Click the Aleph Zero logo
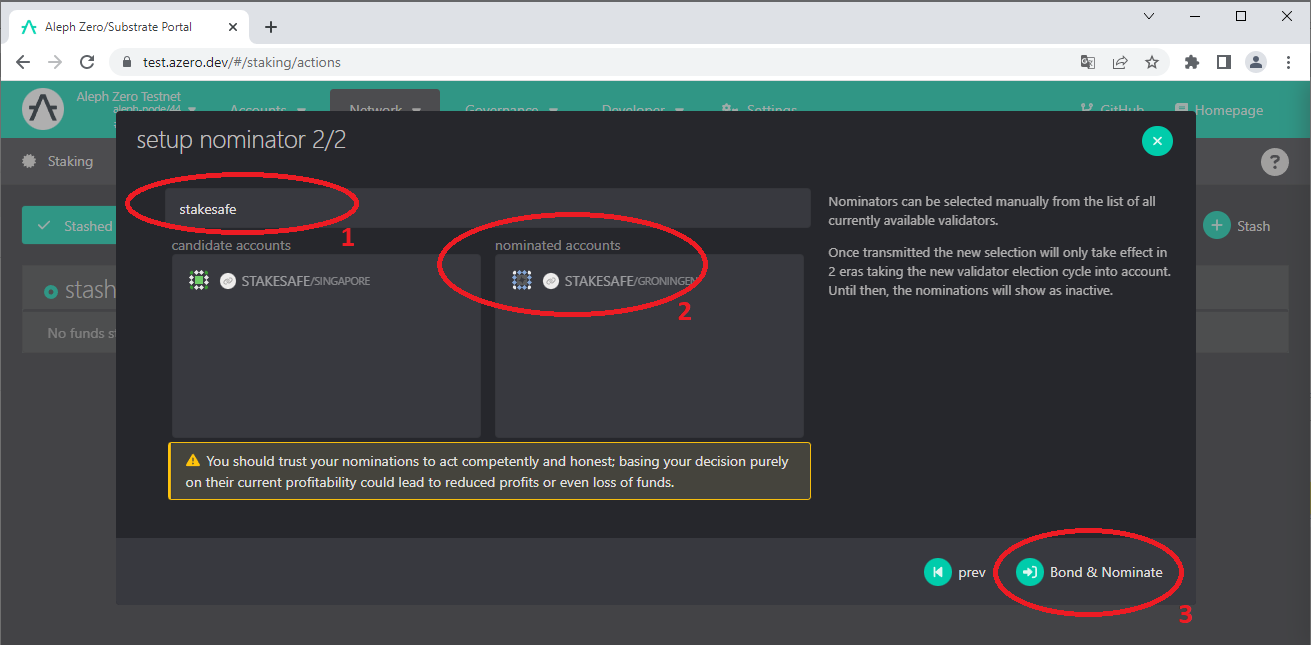This screenshot has width=1311, height=645. click(43, 109)
